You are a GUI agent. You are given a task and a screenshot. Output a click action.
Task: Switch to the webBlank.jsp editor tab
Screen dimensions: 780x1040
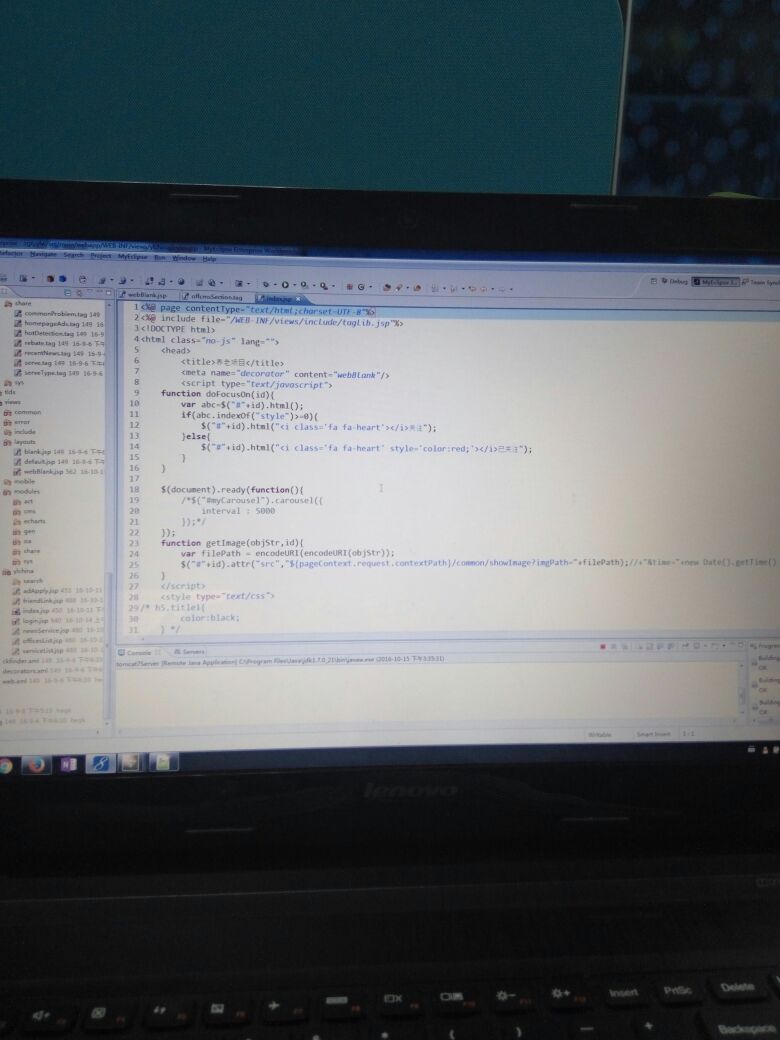pos(145,296)
